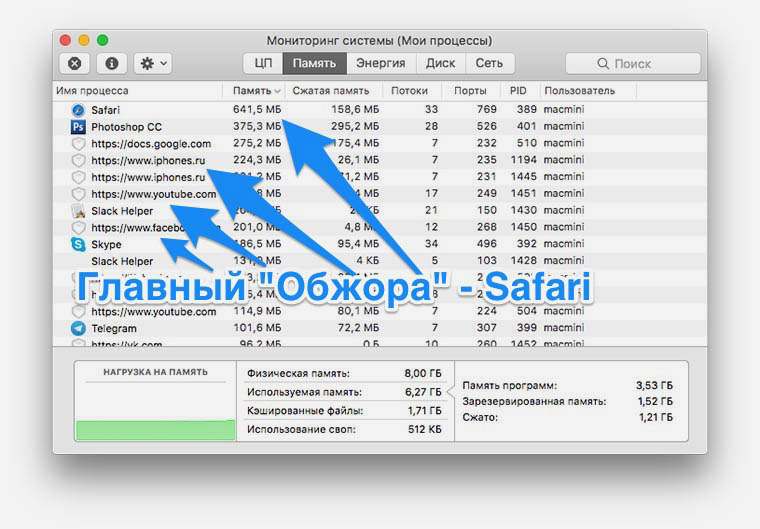Open the Сеть tab
The image size is (760, 529).
click(x=490, y=64)
